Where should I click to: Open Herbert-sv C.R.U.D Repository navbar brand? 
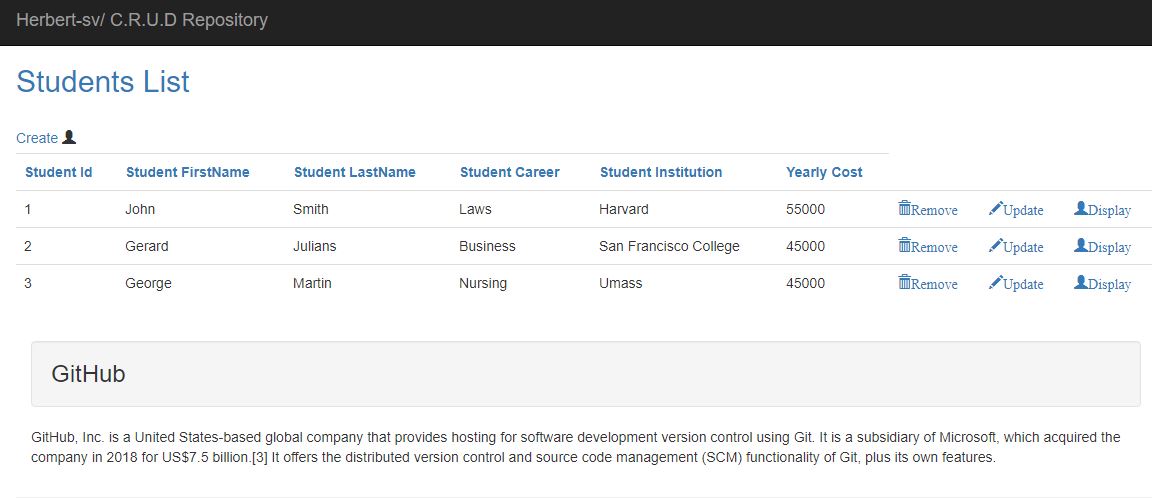[x=142, y=20]
